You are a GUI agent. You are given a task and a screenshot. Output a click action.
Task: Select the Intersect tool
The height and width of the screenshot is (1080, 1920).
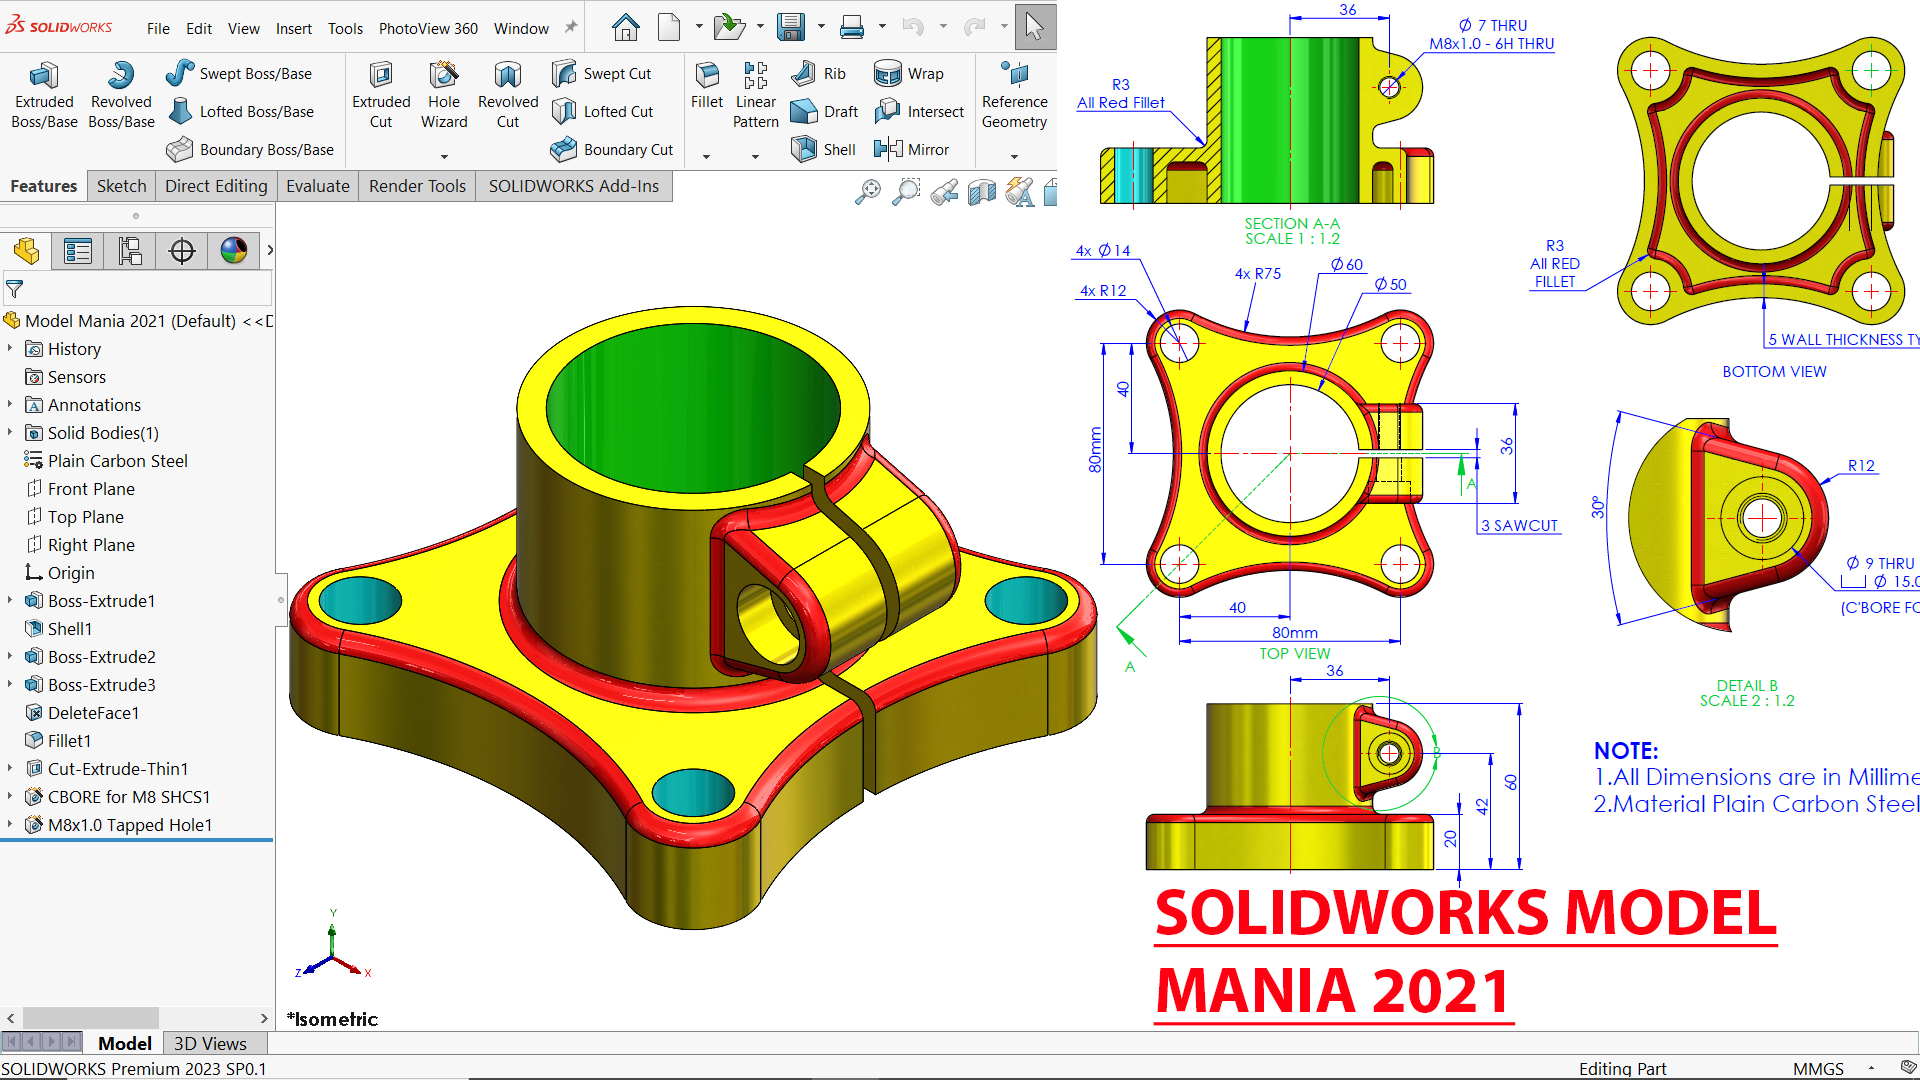tap(918, 111)
